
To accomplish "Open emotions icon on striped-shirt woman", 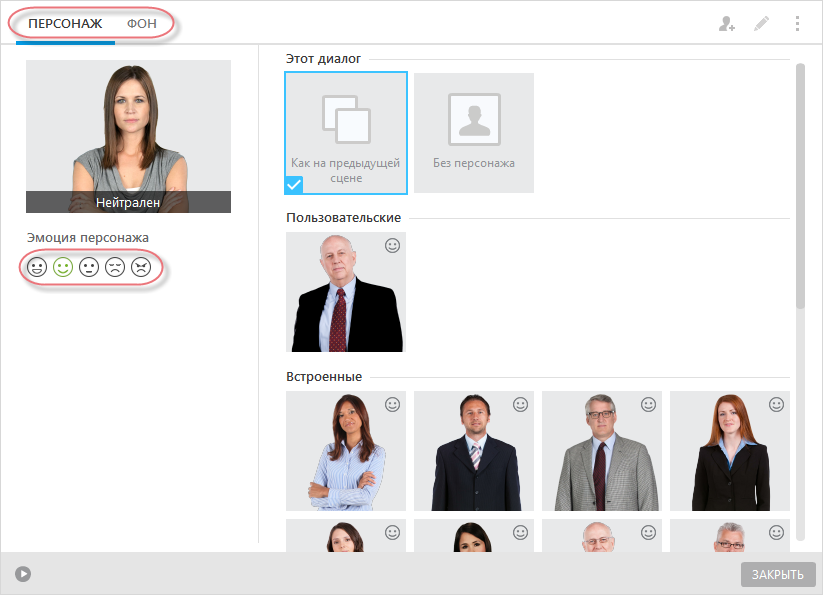I will [393, 405].
